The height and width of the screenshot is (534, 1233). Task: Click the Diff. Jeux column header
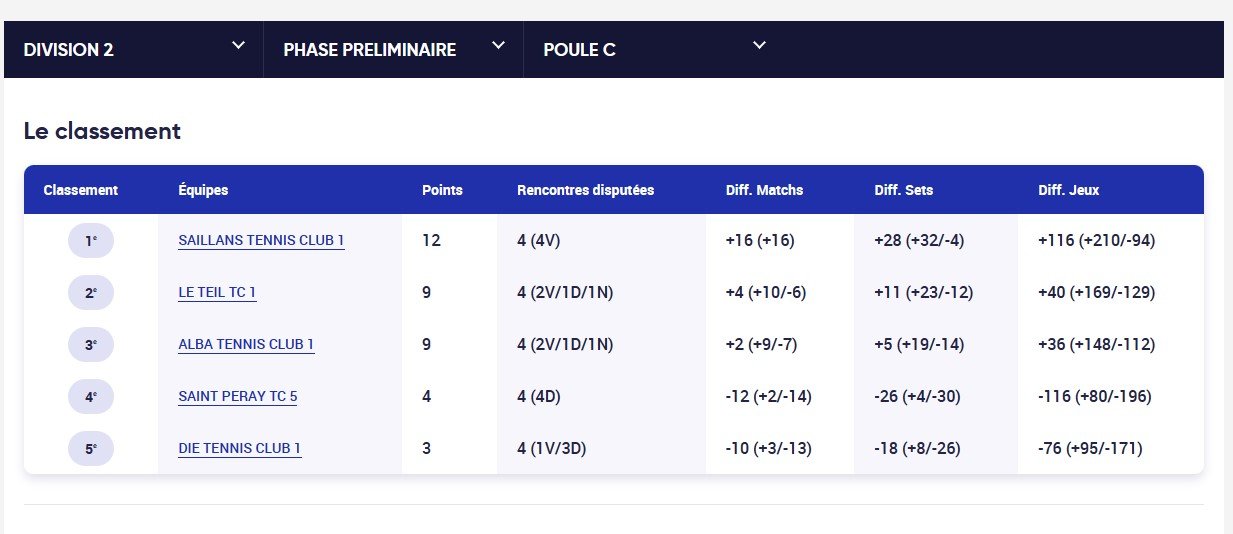[1069, 190]
